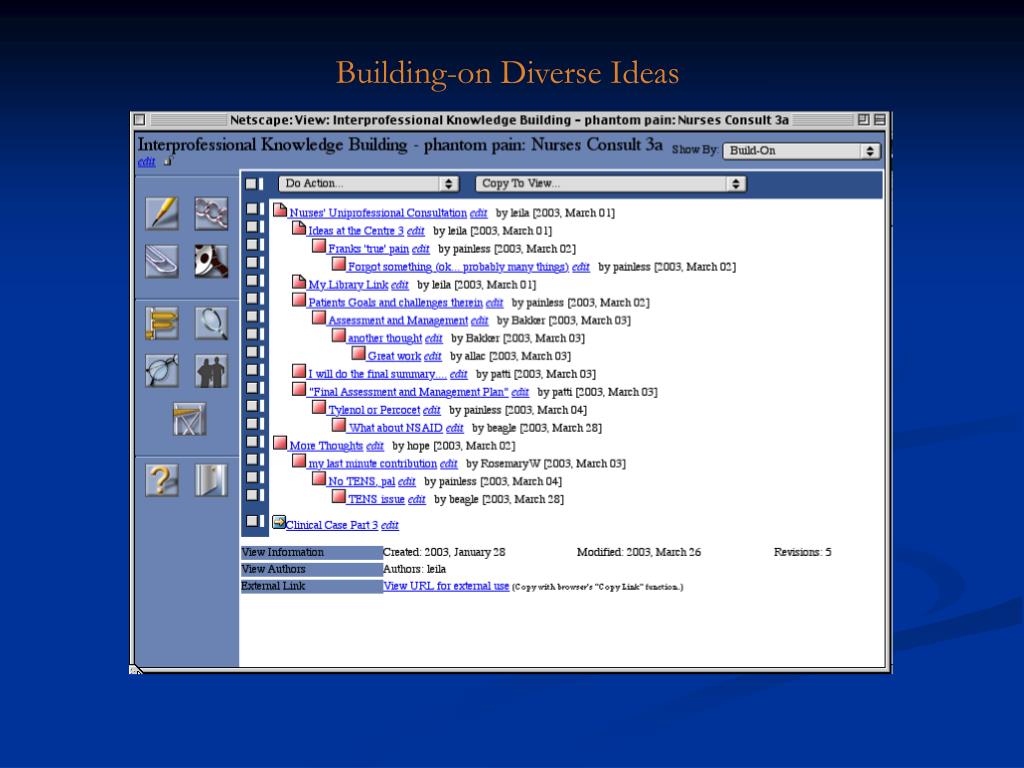Click the "Modified: 2003, March 26" text
The image size is (1024, 768).
point(639,552)
